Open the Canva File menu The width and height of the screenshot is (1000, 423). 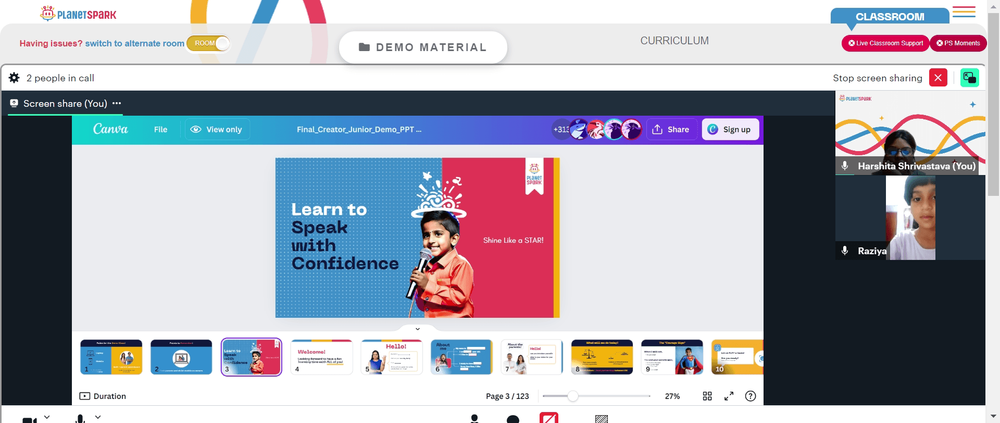tap(161, 130)
